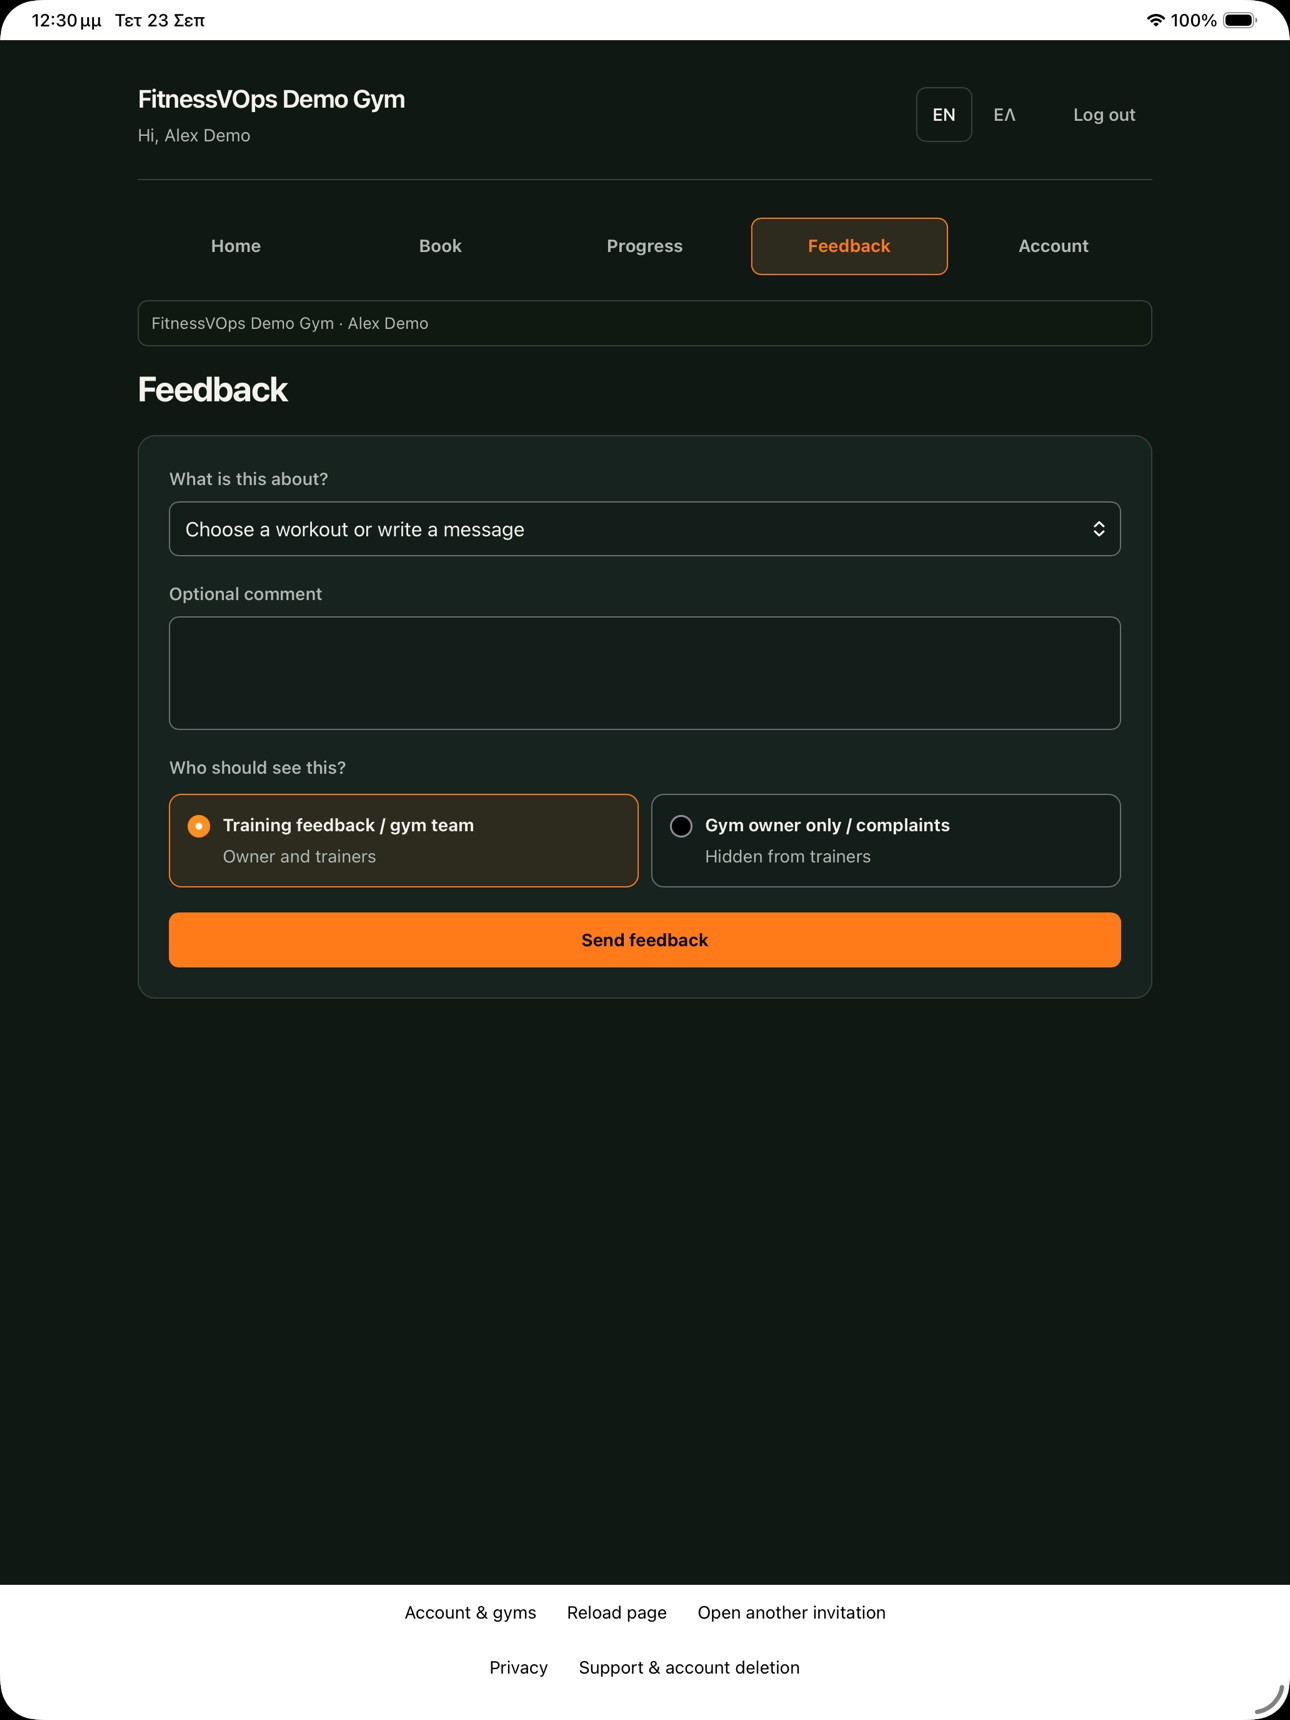The width and height of the screenshot is (1290, 1720).
Task: Select Training feedback / gym team radio
Action: [x=199, y=826]
